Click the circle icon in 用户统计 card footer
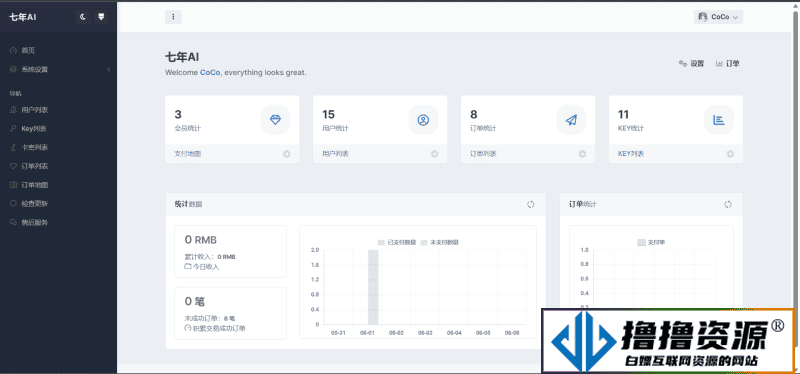 (434, 154)
